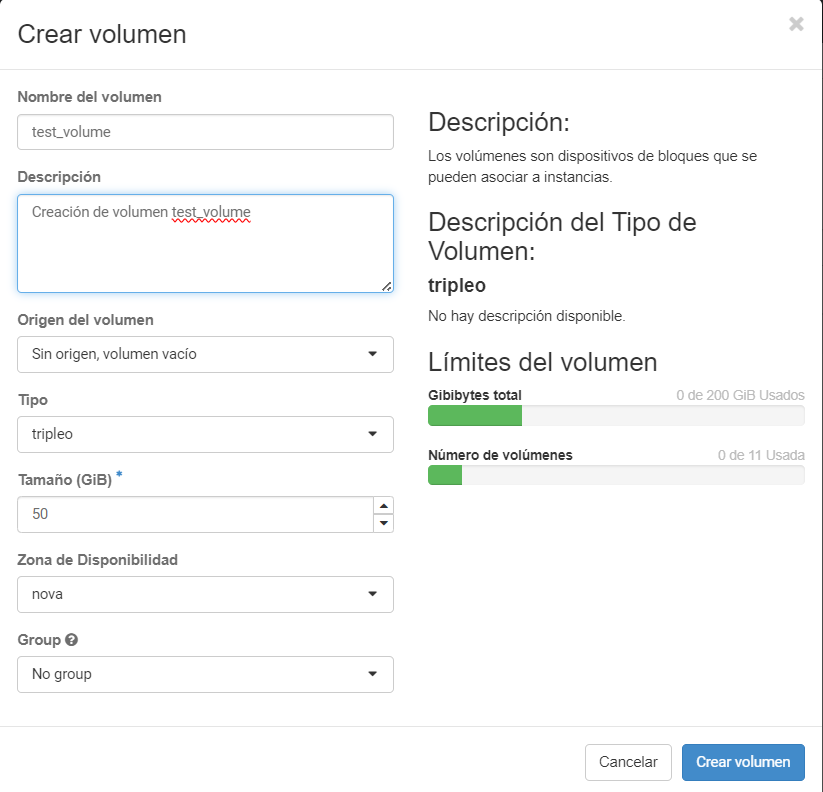Open the Tipo dropdown showing tripleo
Viewport: 823px width, 792px height.
(x=205, y=434)
